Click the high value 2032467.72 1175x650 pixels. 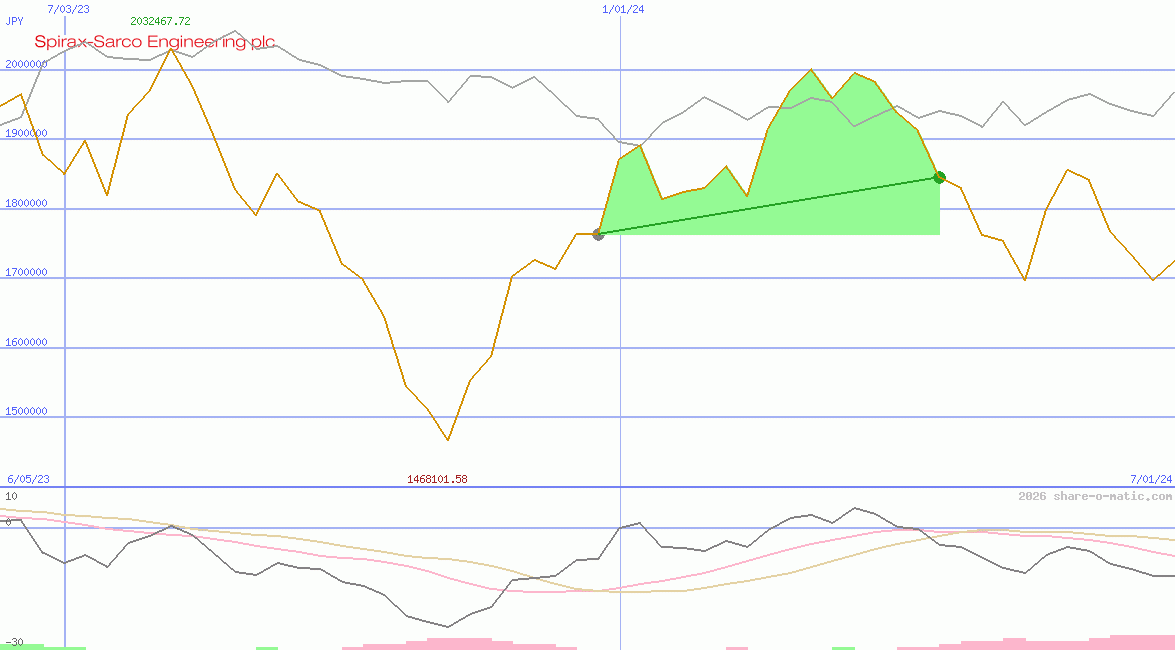(160, 21)
